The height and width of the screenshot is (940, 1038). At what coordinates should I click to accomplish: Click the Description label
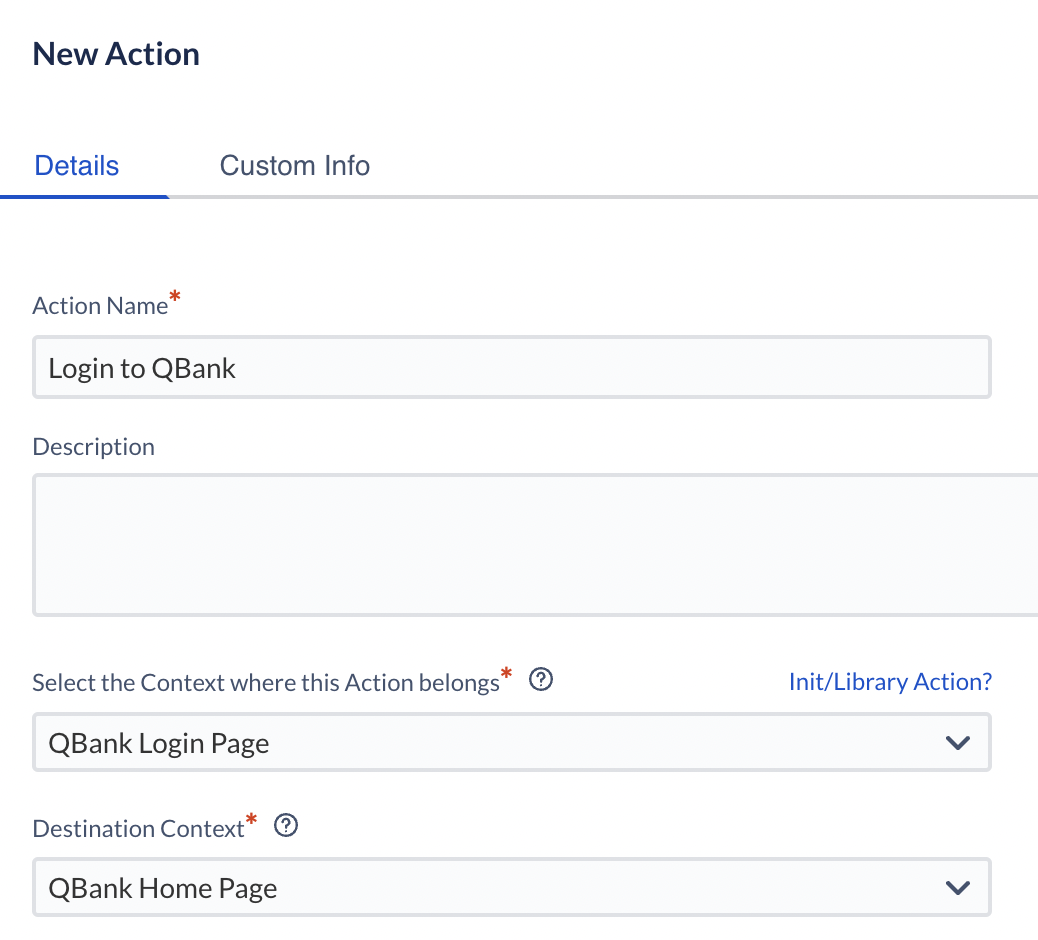coord(93,447)
